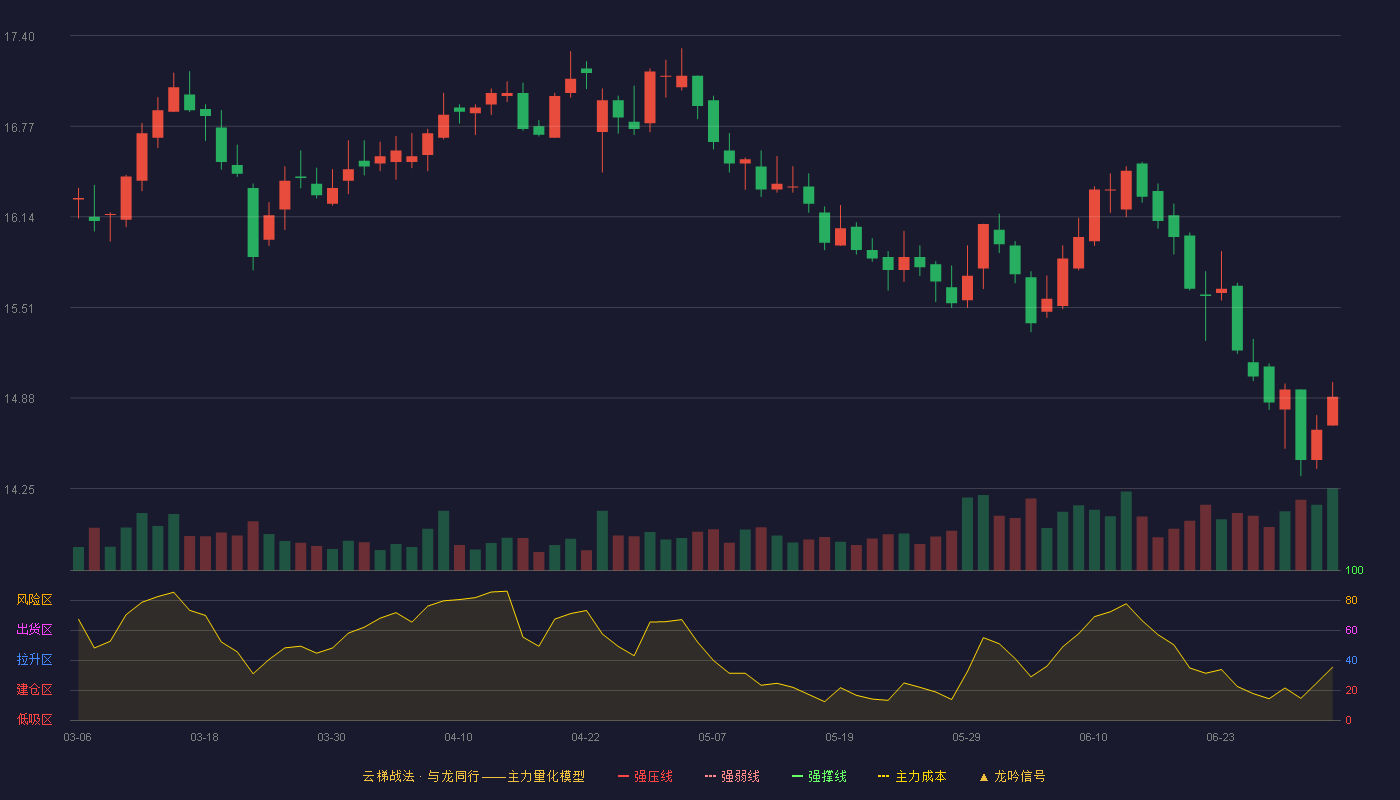1400x800 pixels.
Task: Click the 03-06 date label
Action: click(x=78, y=737)
